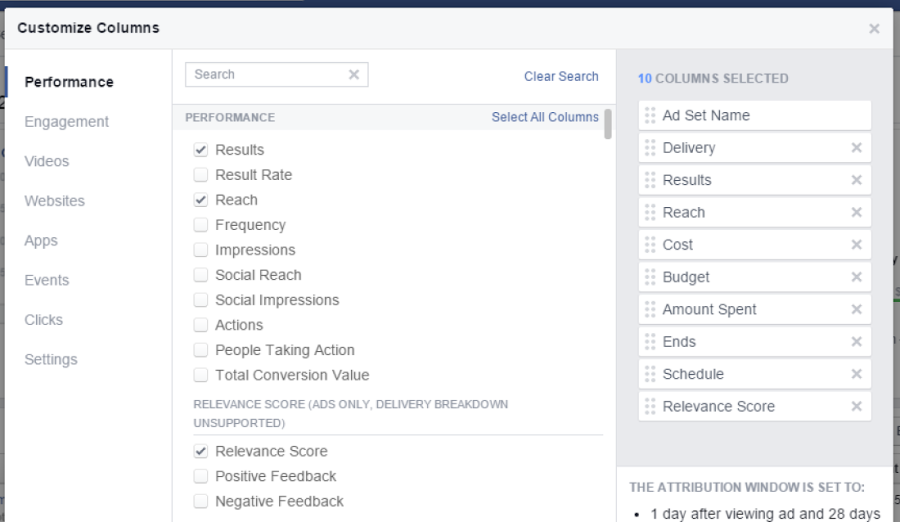
Task: Remove the Amount Spent column with its X icon
Action: pyautogui.click(x=856, y=309)
